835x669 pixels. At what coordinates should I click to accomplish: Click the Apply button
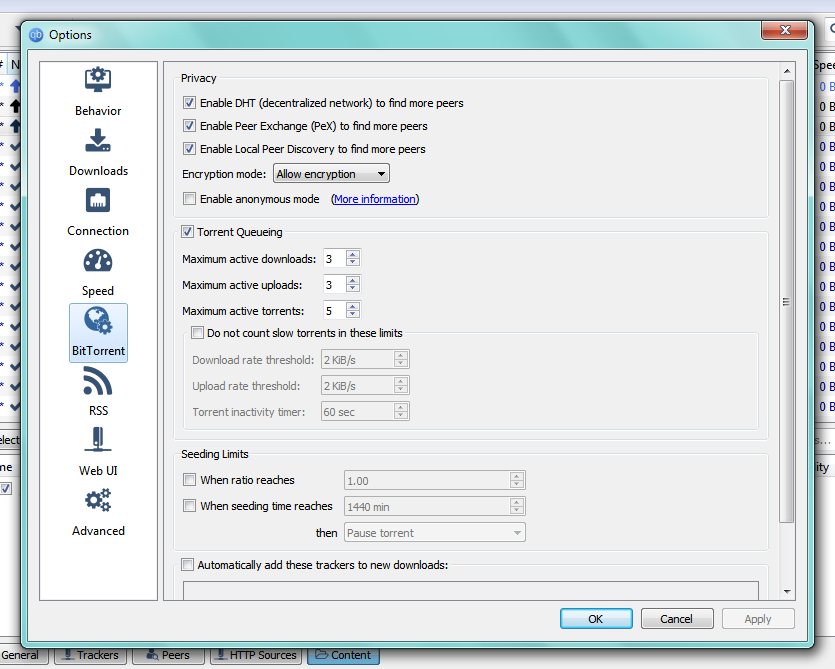click(x=757, y=618)
